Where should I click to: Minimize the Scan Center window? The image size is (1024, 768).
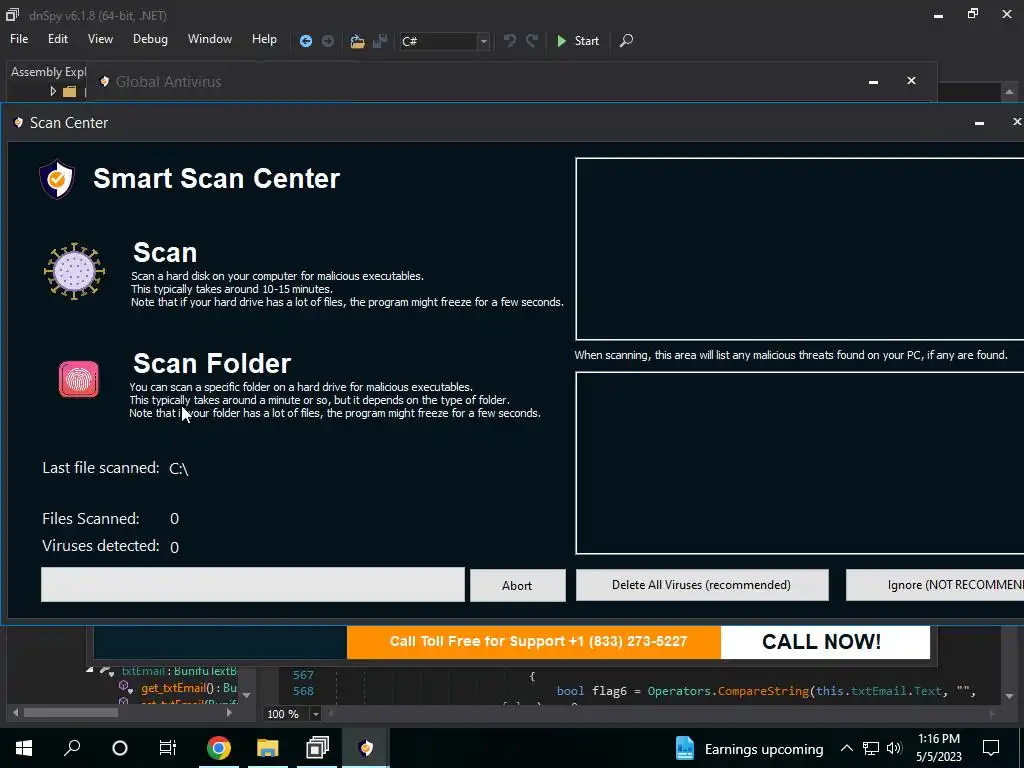(x=979, y=123)
